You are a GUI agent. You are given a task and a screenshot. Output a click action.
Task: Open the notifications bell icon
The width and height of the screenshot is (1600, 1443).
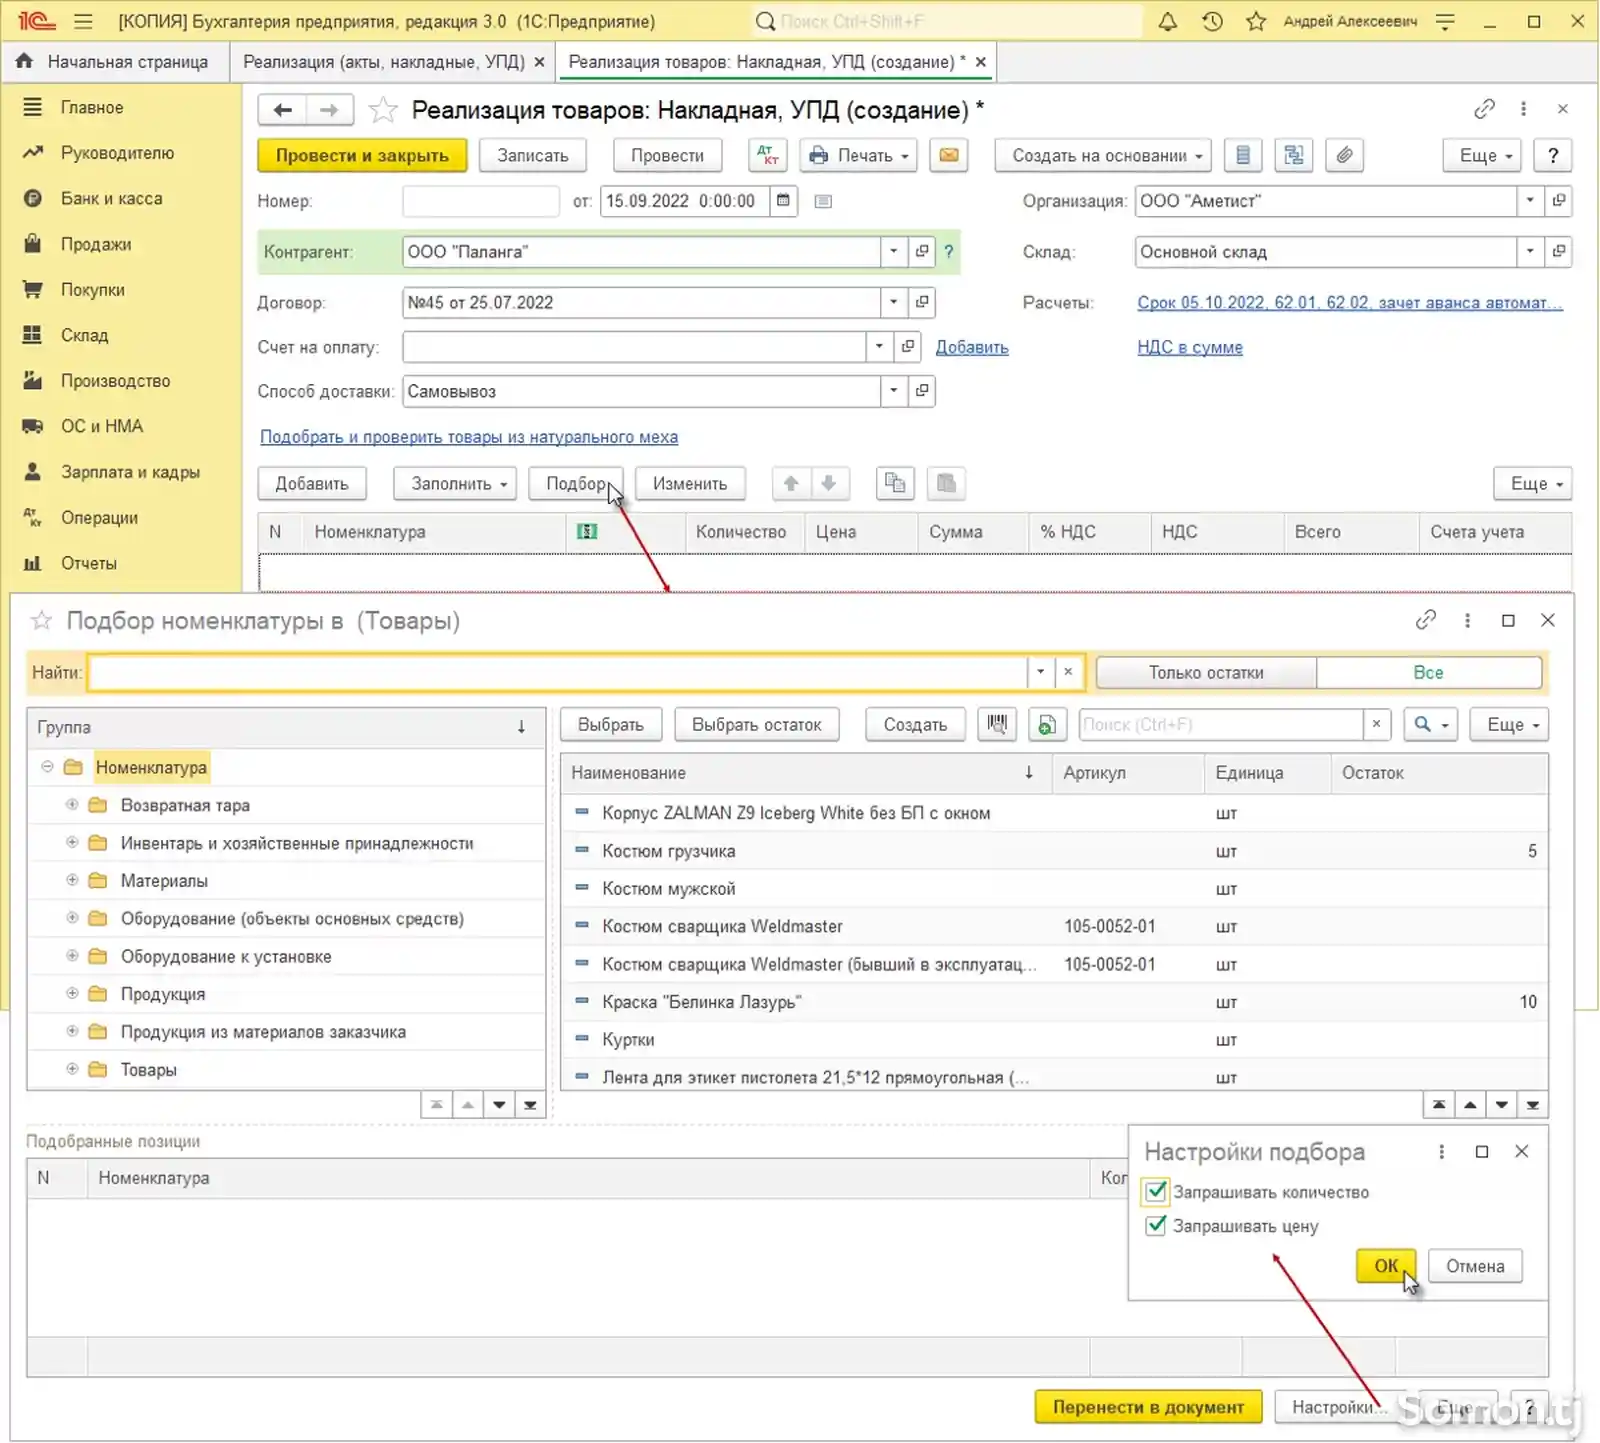coord(1167,21)
